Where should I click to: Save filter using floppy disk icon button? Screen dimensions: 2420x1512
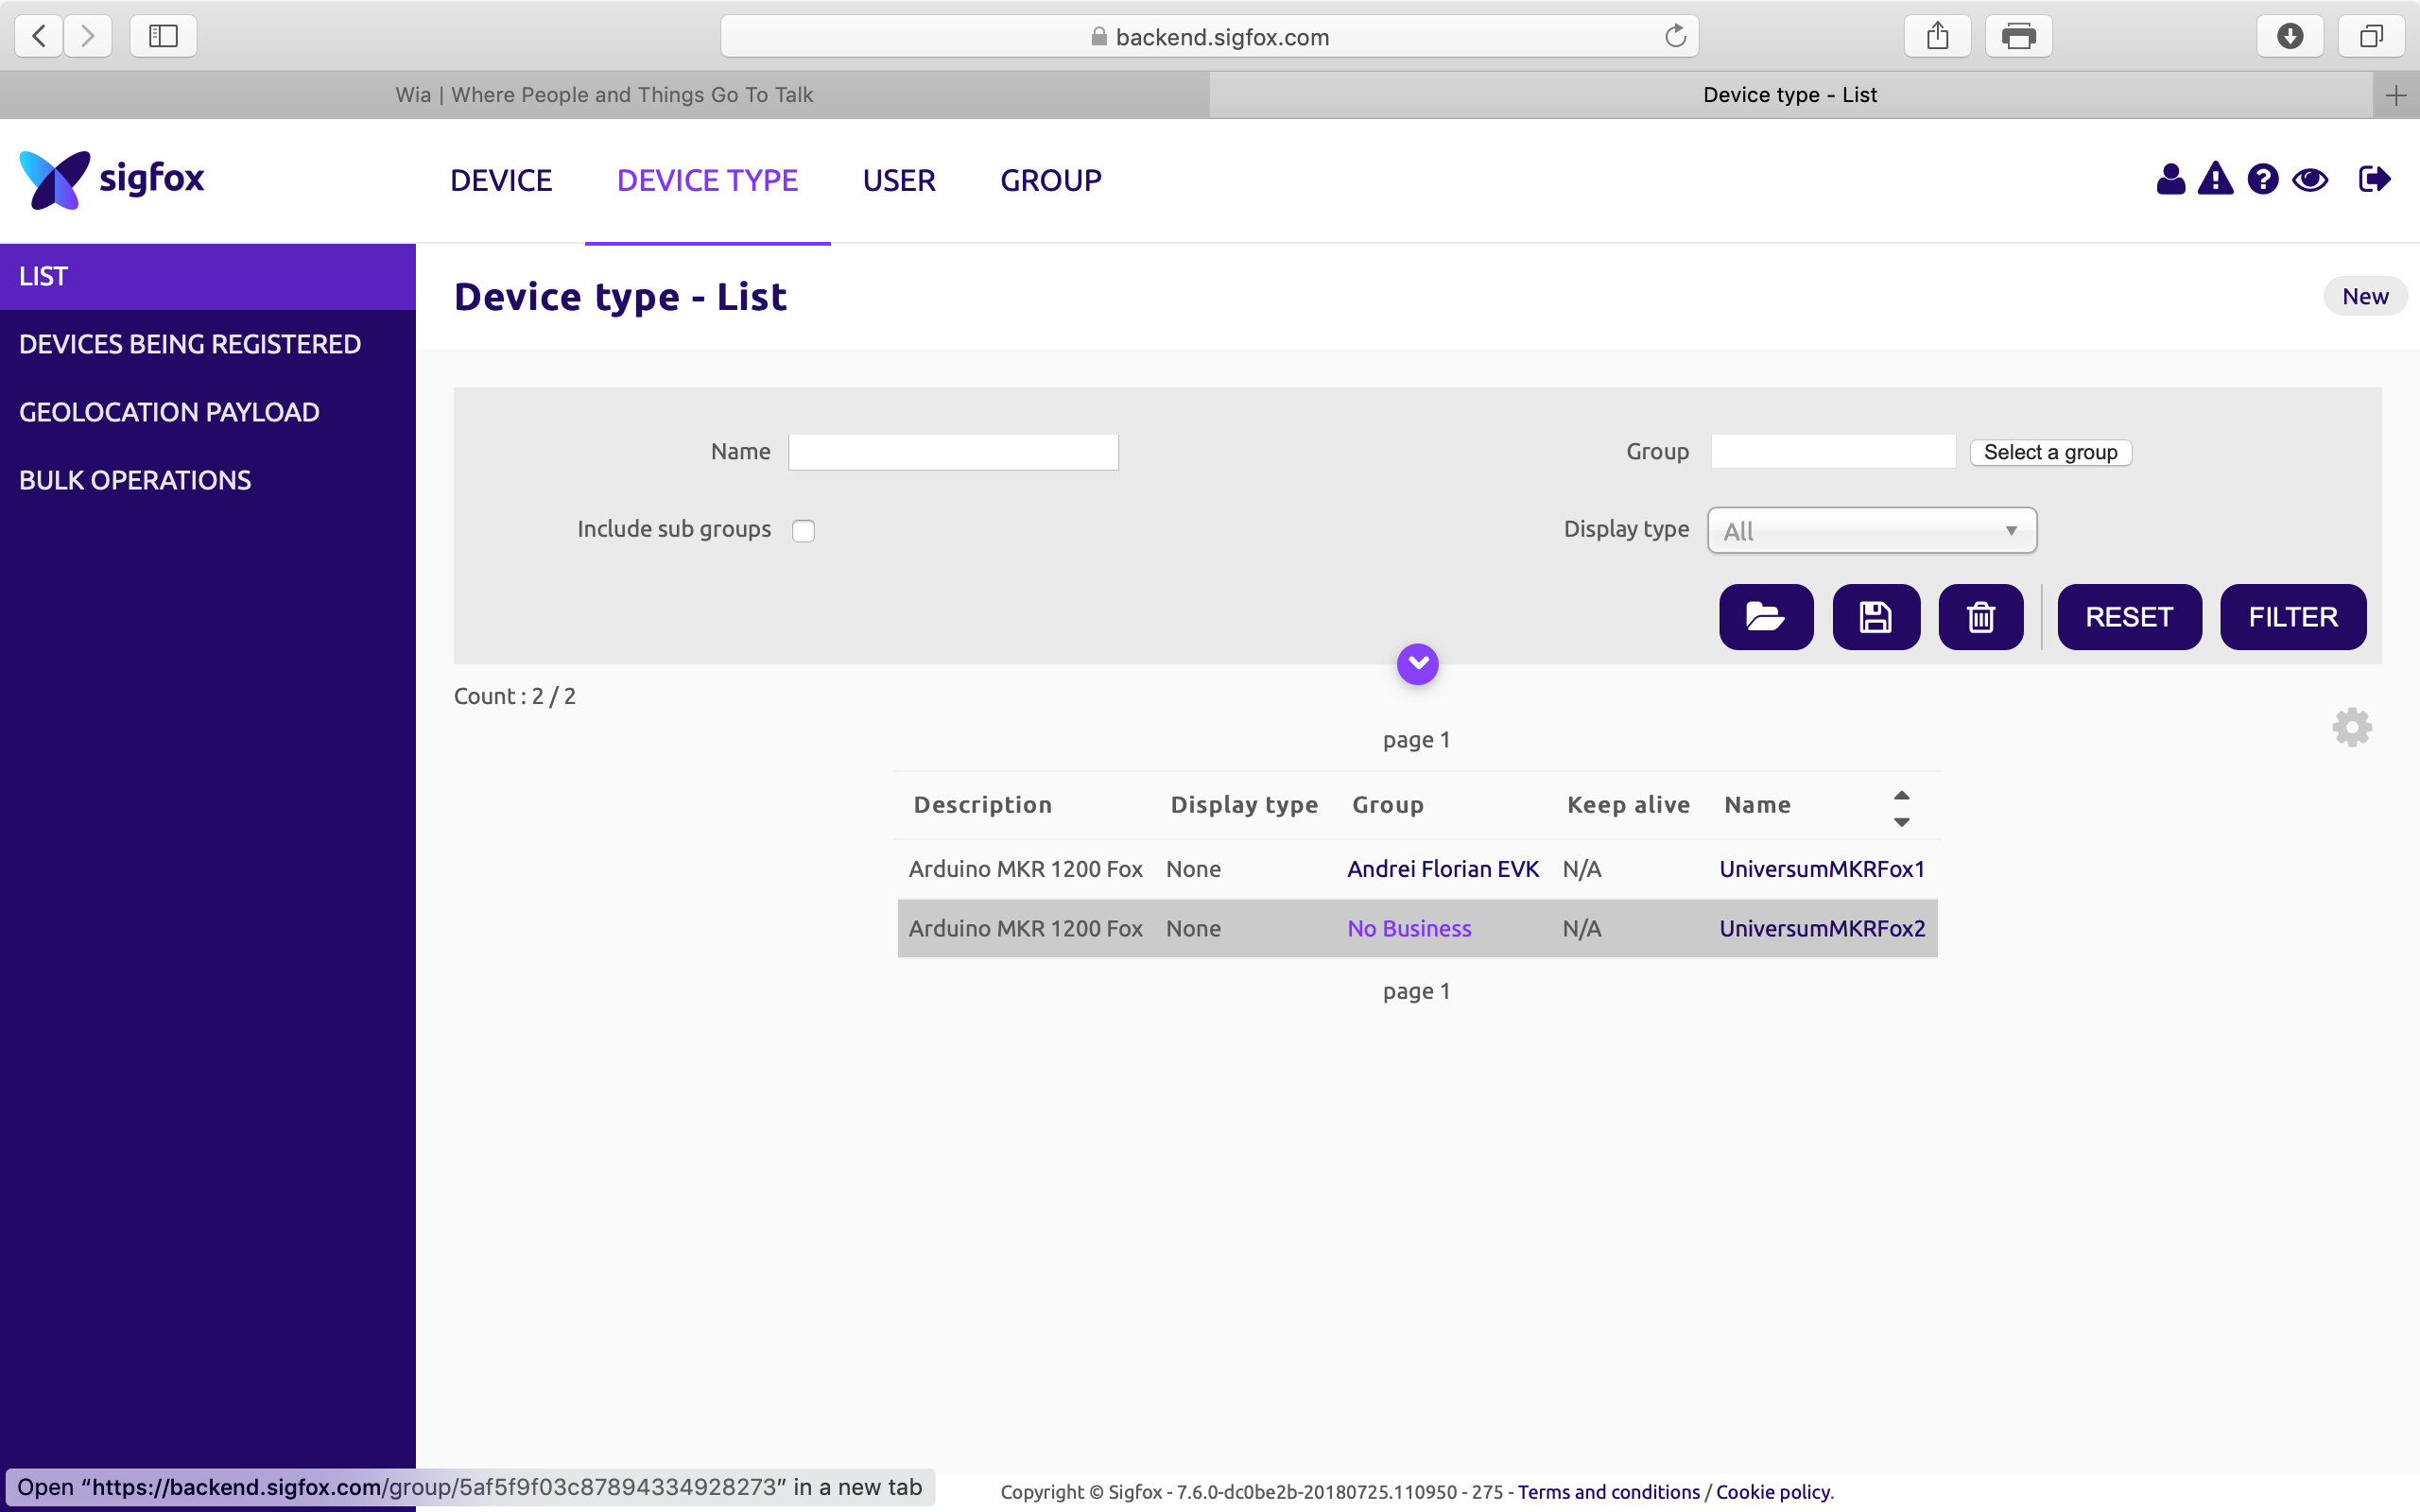pos(1876,617)
